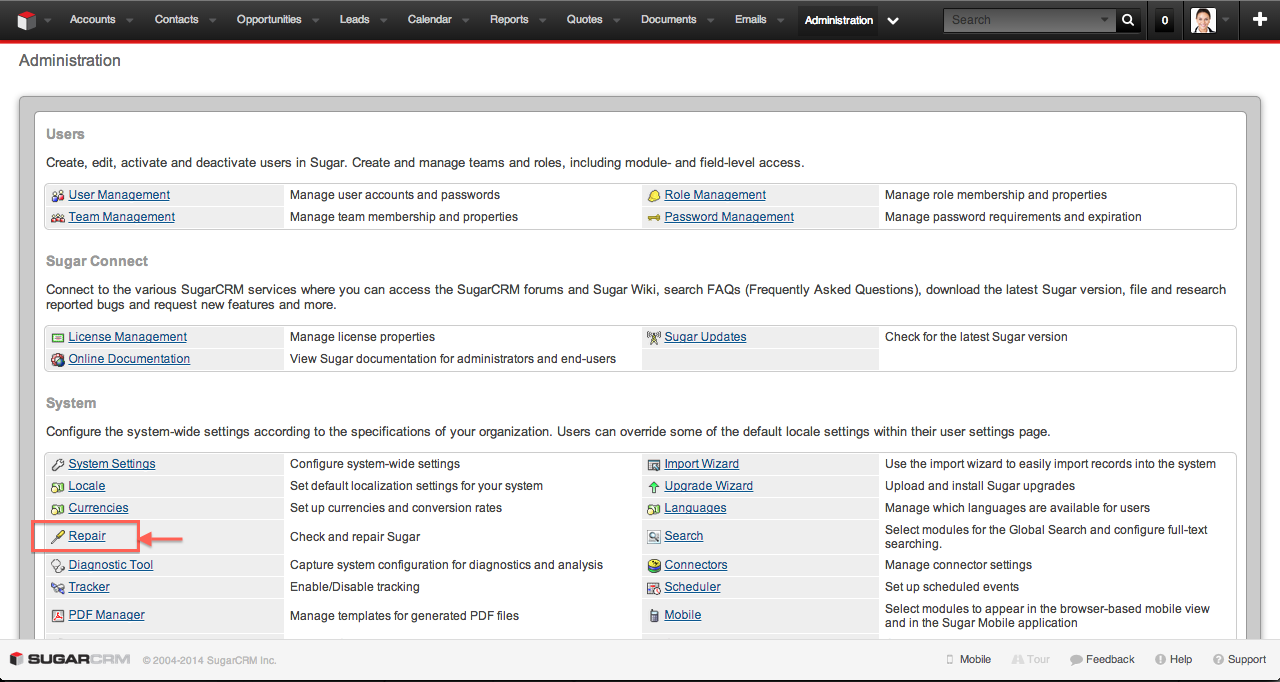Click the PDF Manager icon
1280x682 pixels.
[58, 615]
